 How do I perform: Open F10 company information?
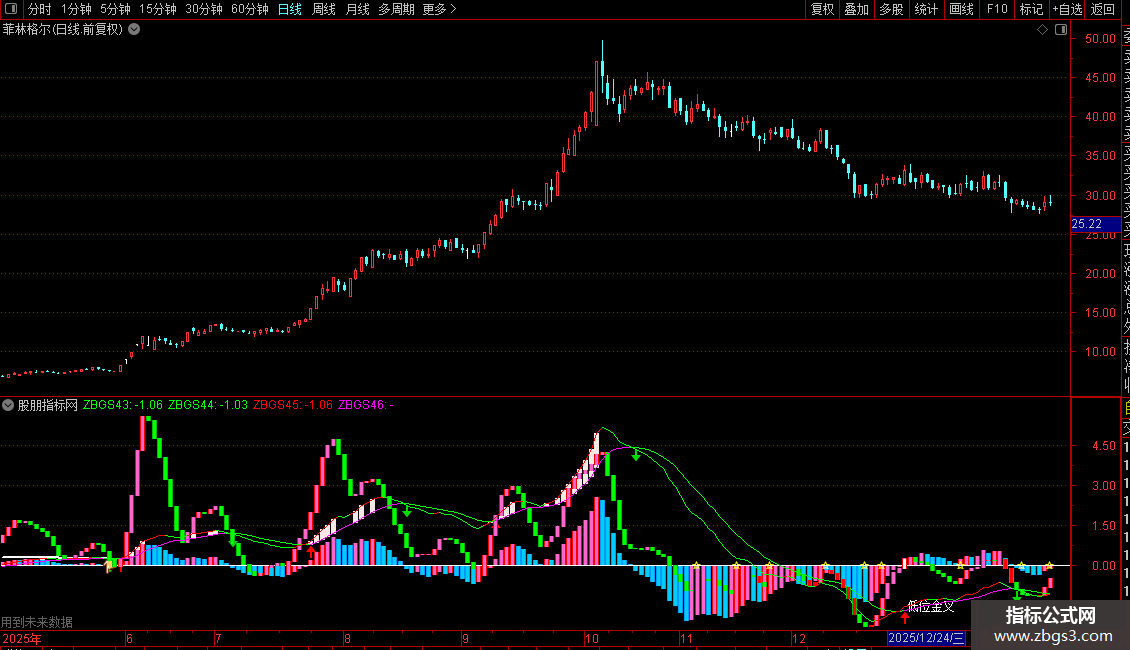tap(997, 9)
